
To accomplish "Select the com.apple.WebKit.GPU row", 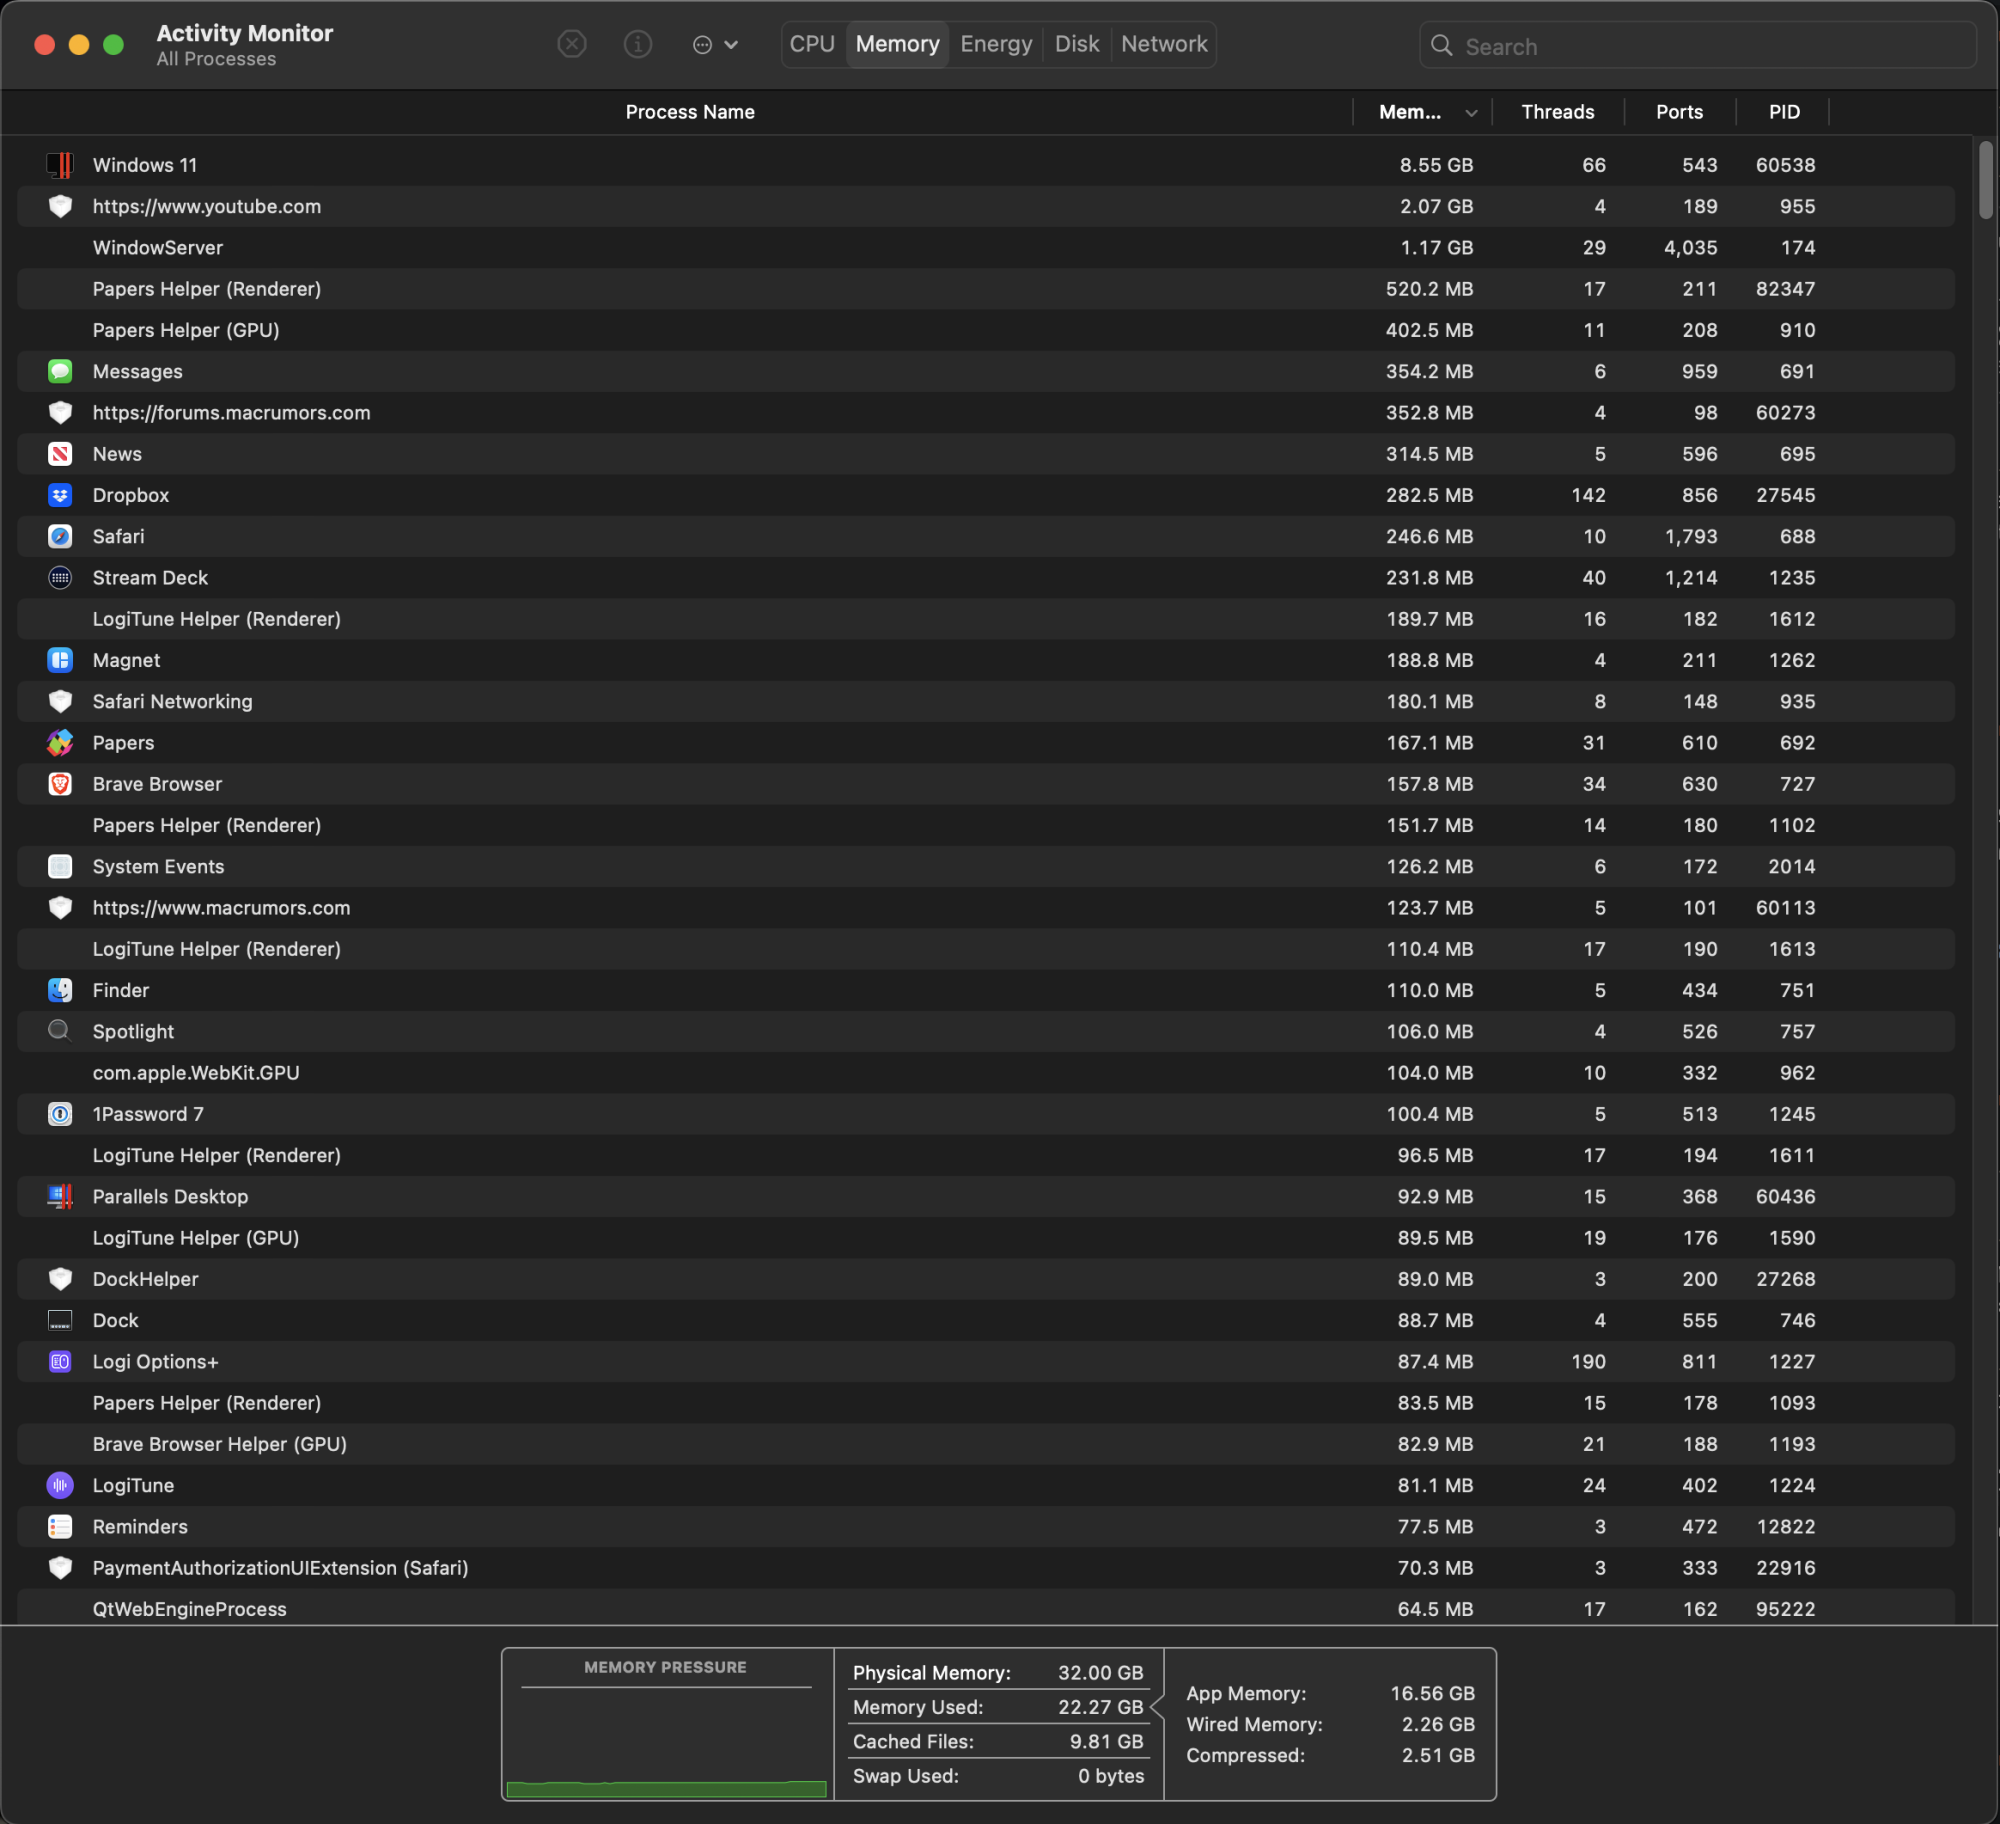I will pos(986,1072).
